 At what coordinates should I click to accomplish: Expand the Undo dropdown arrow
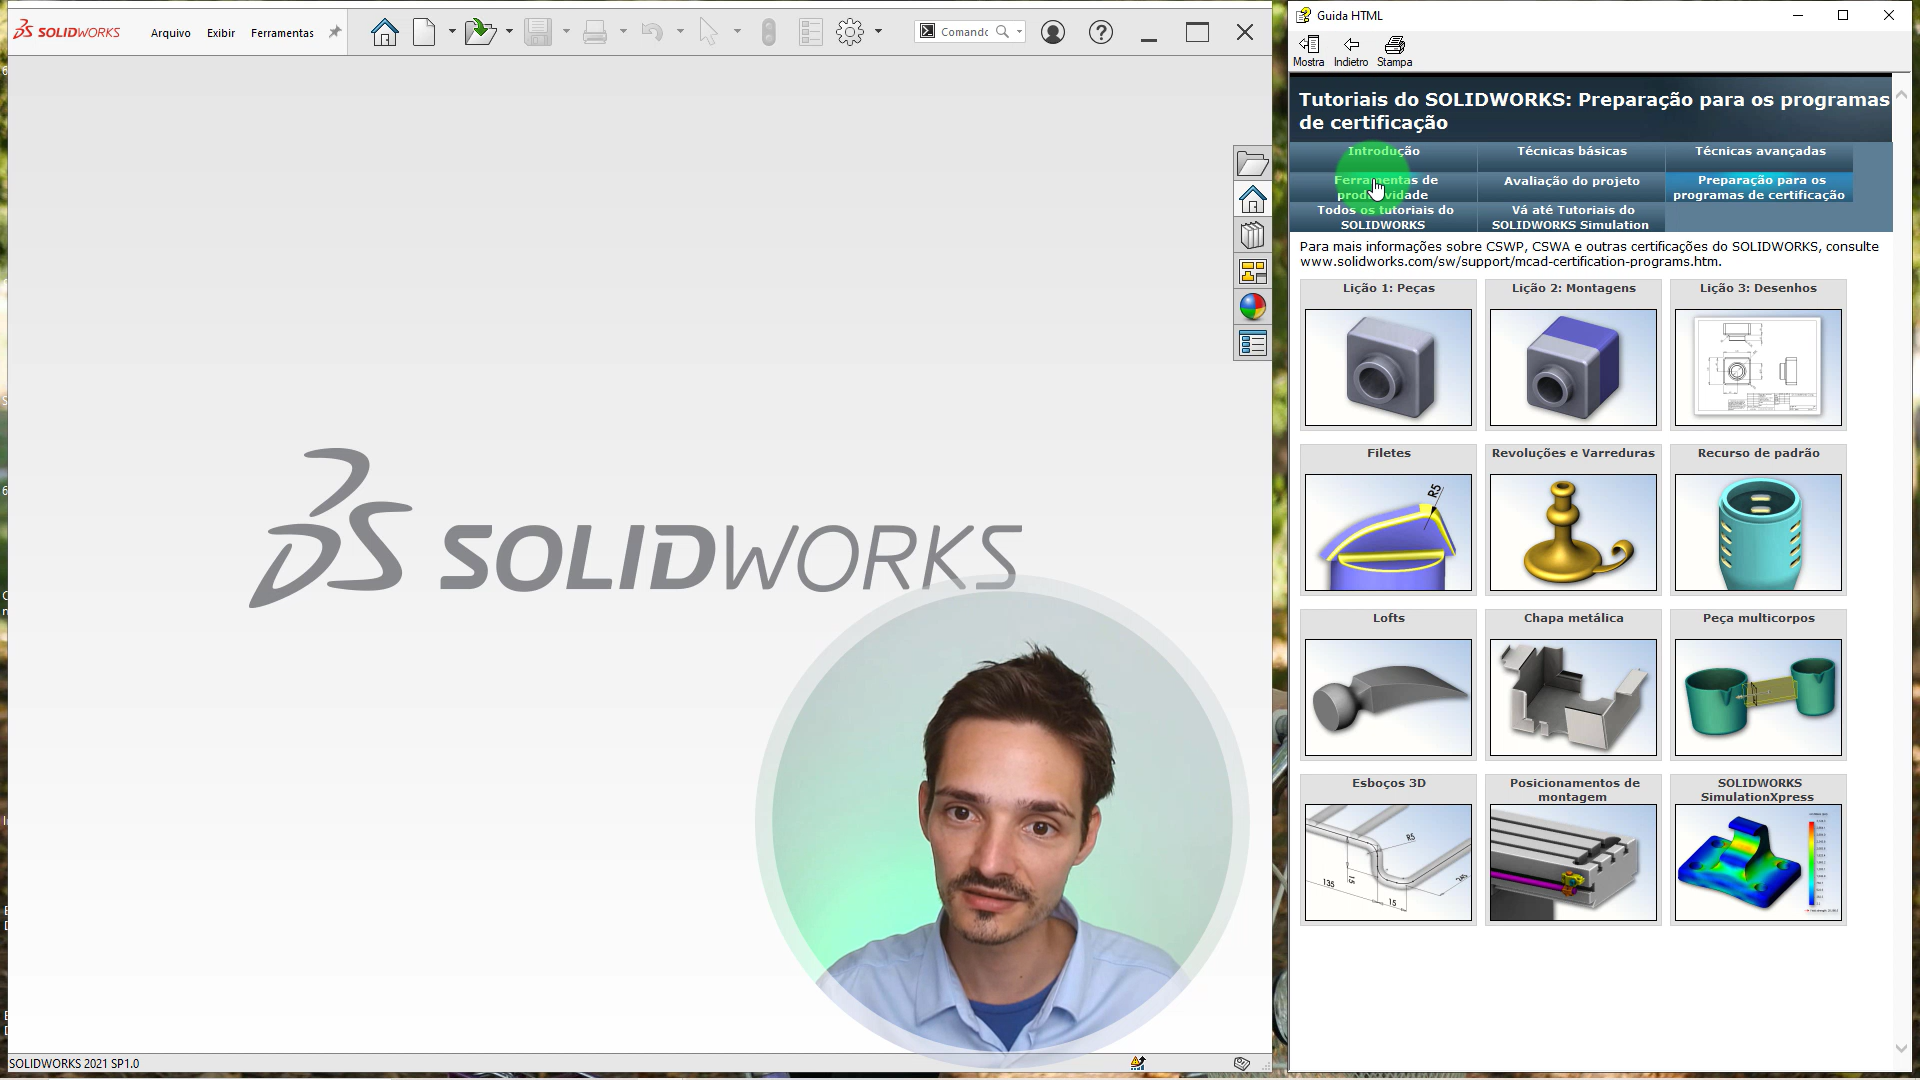680,33
